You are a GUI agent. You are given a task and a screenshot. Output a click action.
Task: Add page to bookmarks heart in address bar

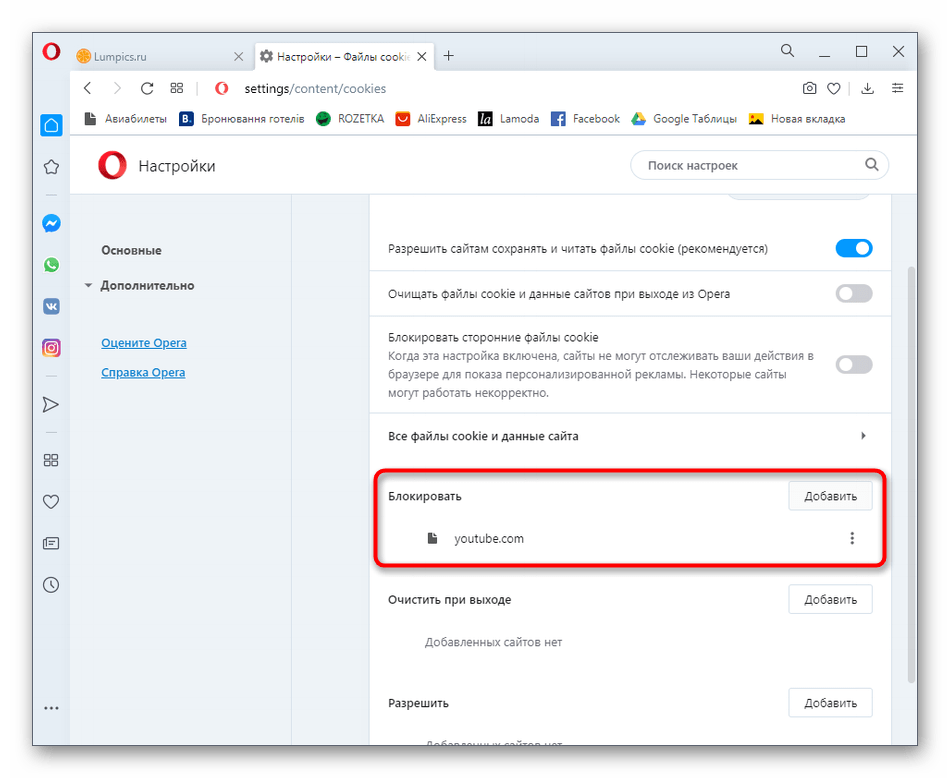click(834, 89)
